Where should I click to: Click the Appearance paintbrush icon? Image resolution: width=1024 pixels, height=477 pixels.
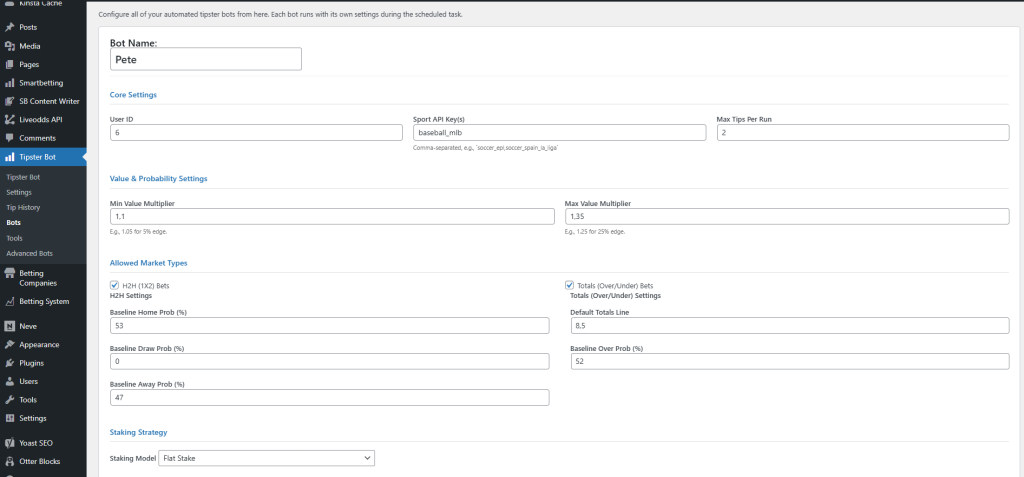[x=9, y=344]
